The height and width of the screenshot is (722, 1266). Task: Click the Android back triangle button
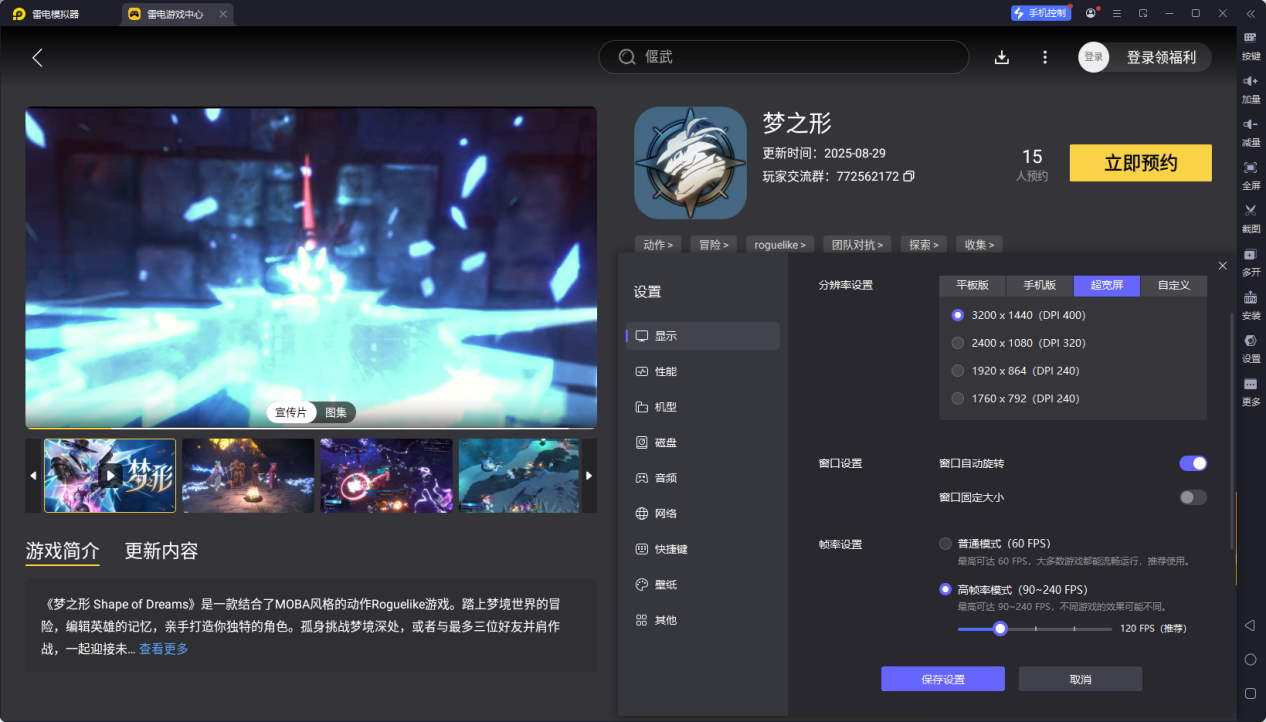[x=1250, y=625]
